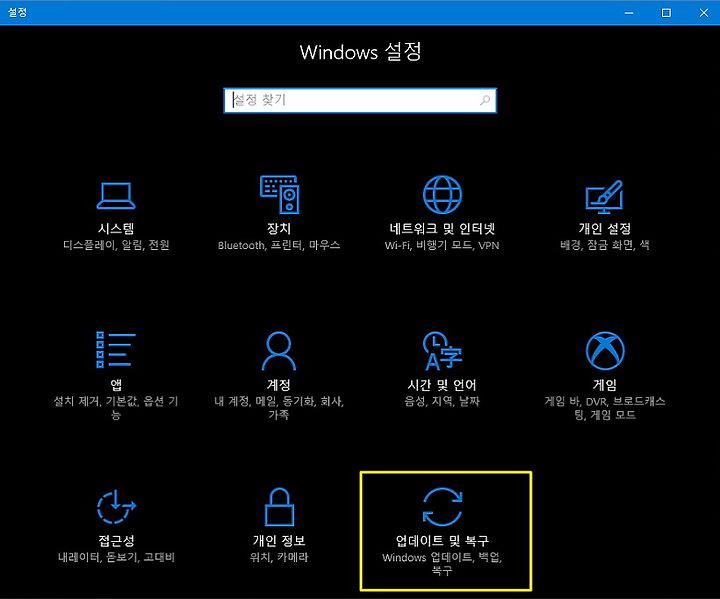Viewport: 720px width, 599px height.
Task: Click the 네트워크 및 인터넷 title text
Action: point(442,228)
